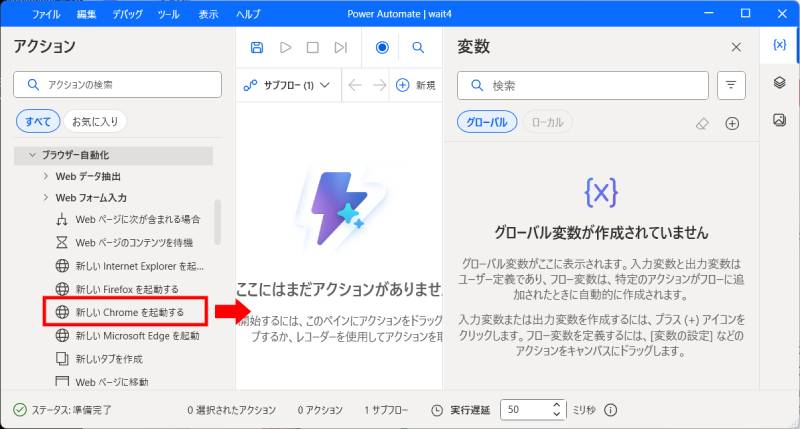Add a variable with the plus icon
The image size is (800, 429).
pos(732,123)
